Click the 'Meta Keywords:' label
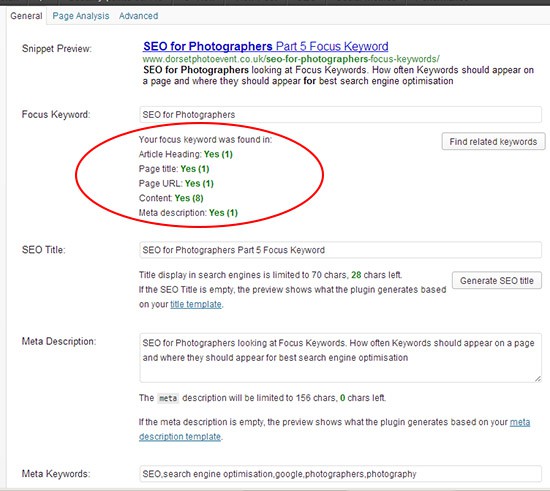 click(56, 474)
